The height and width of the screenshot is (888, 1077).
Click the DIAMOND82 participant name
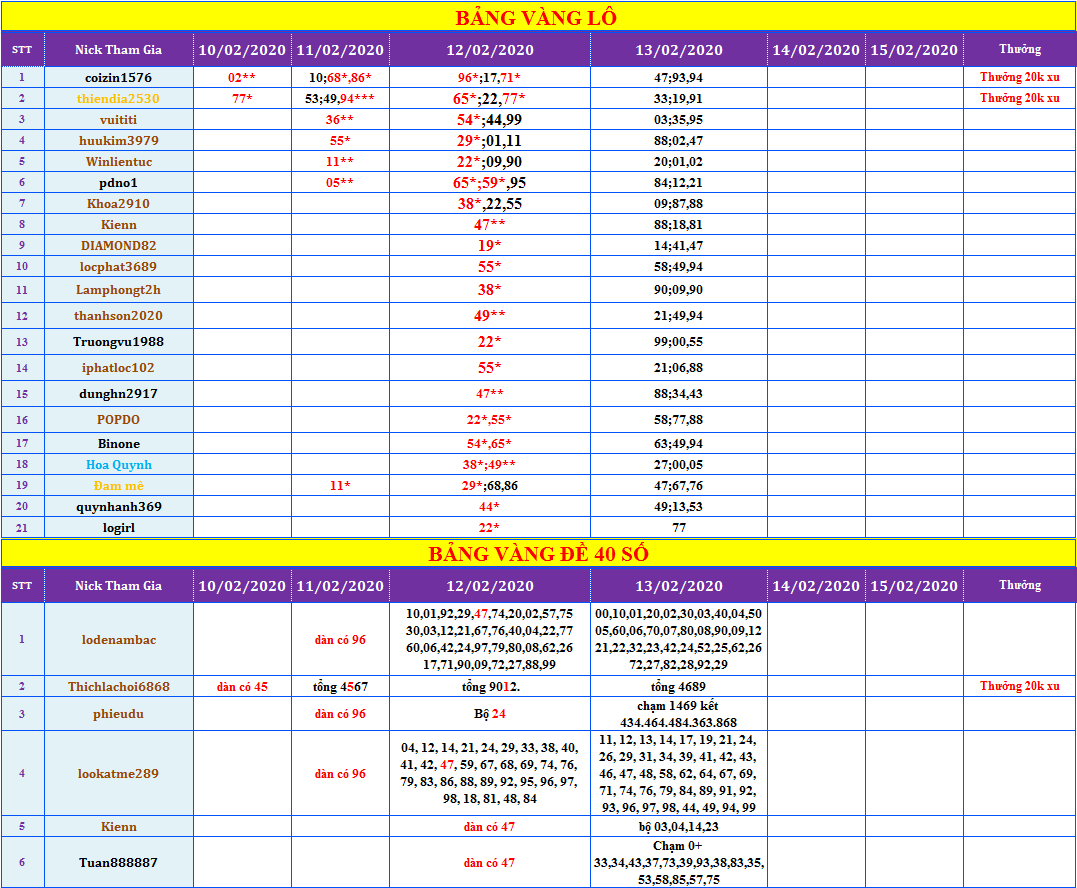(118, 245)
